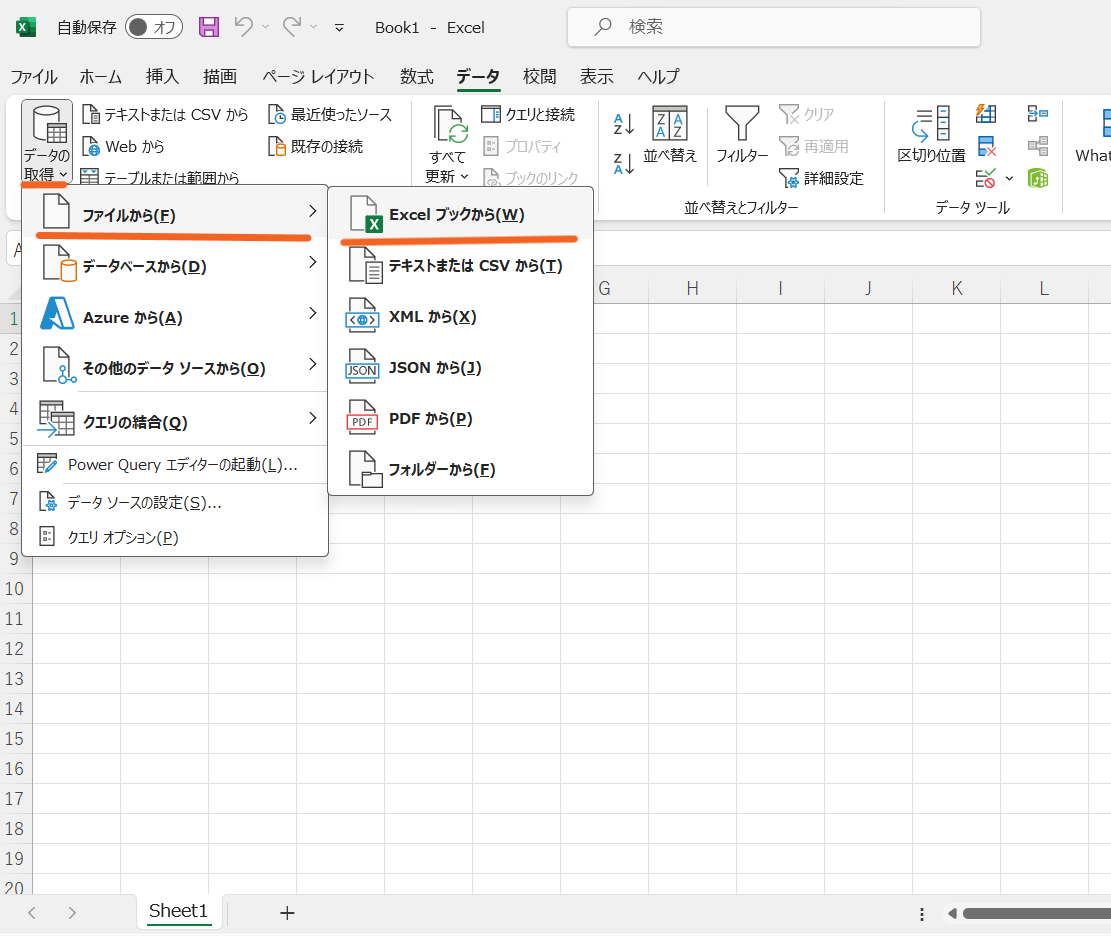Choose XML から(X) in submenu
Viewport: 1111px width, 936px height.
(x=461, y=316)
